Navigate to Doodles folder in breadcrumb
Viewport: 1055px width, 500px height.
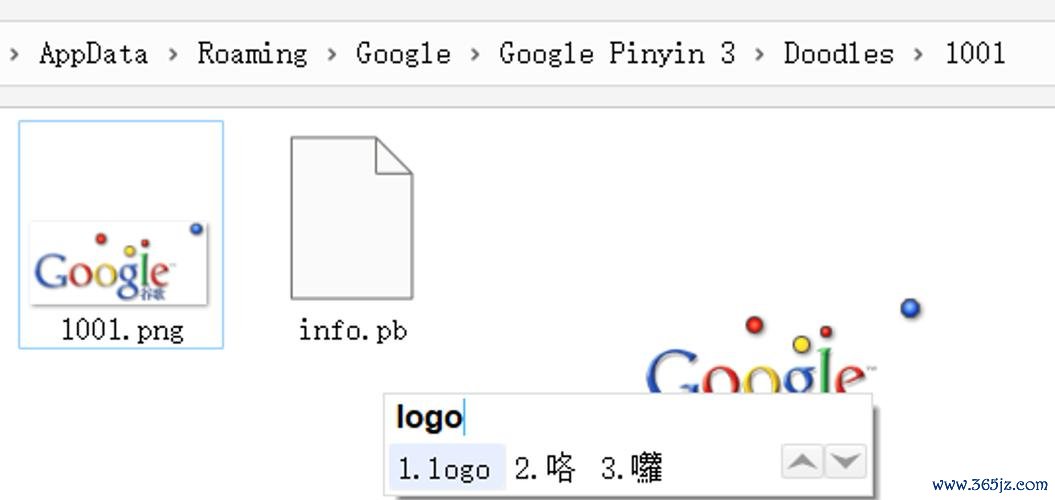[838, 54]
